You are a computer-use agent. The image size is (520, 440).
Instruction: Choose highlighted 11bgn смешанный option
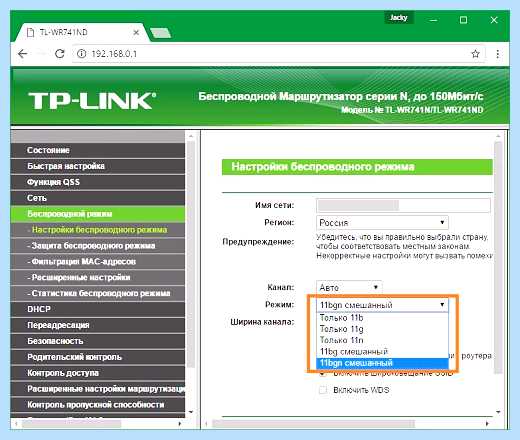coord(382,363)
